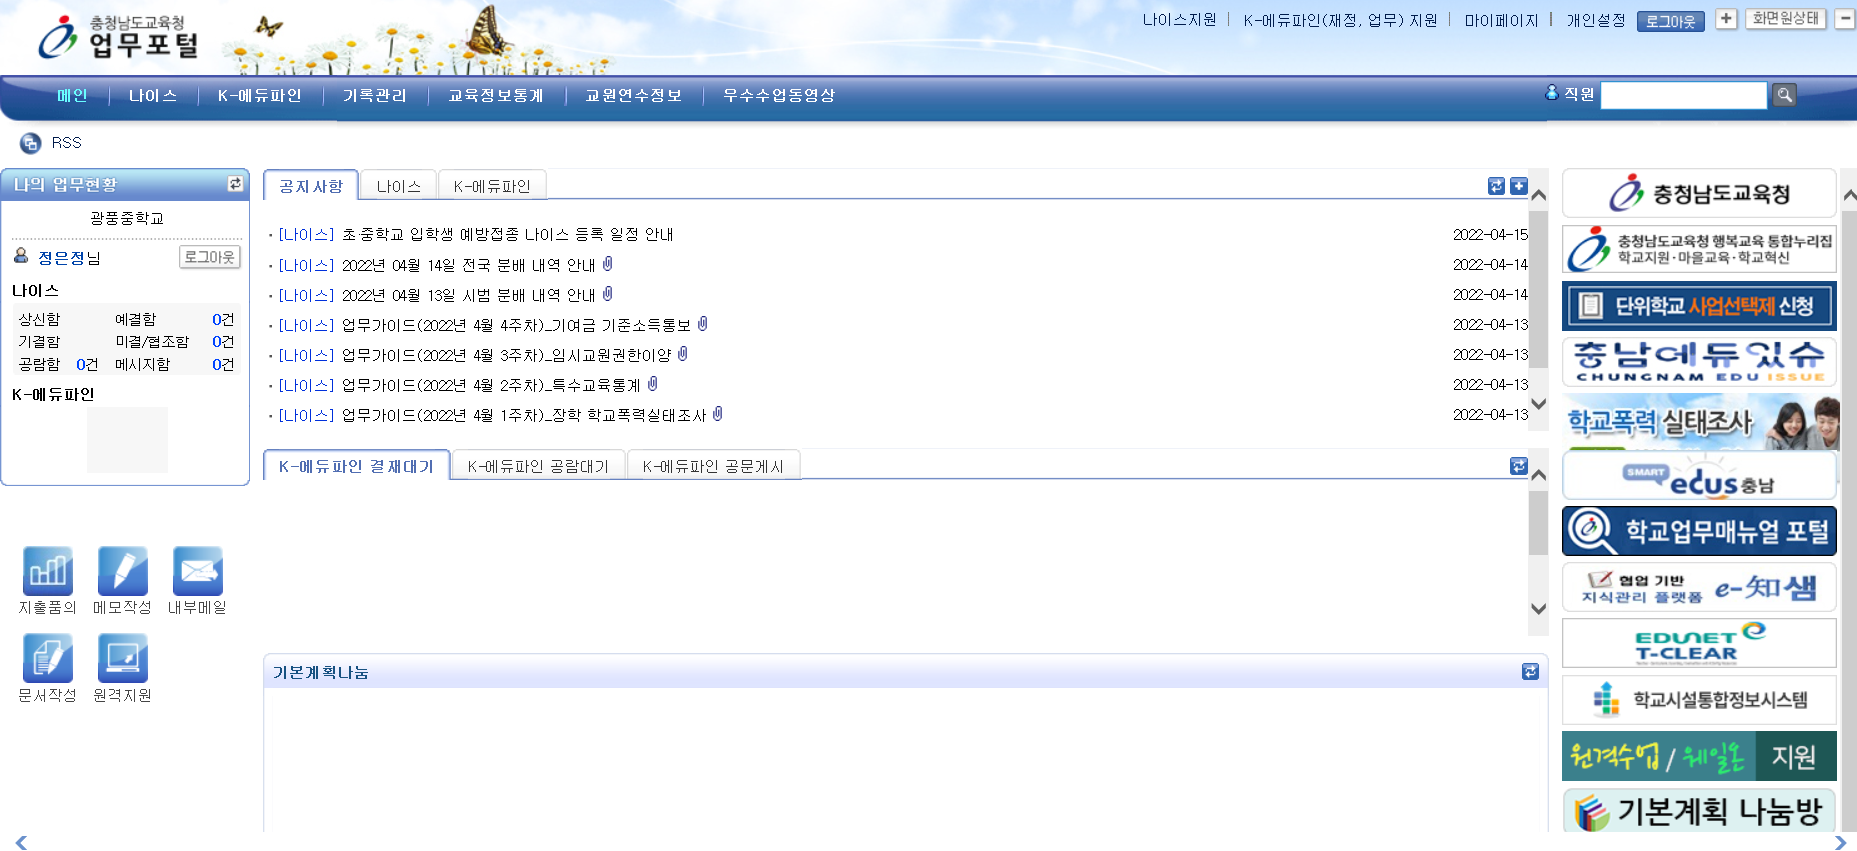1857x851 pixels.
Task: Open attachment on 4월 3주차 임시교원 notice
Action: coord(683,354)
